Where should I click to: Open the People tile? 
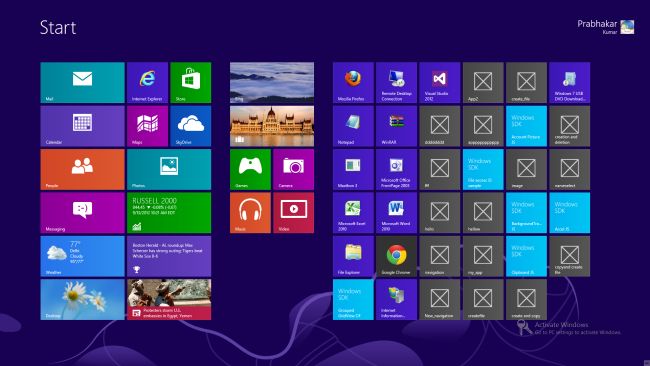pos(82,170)
